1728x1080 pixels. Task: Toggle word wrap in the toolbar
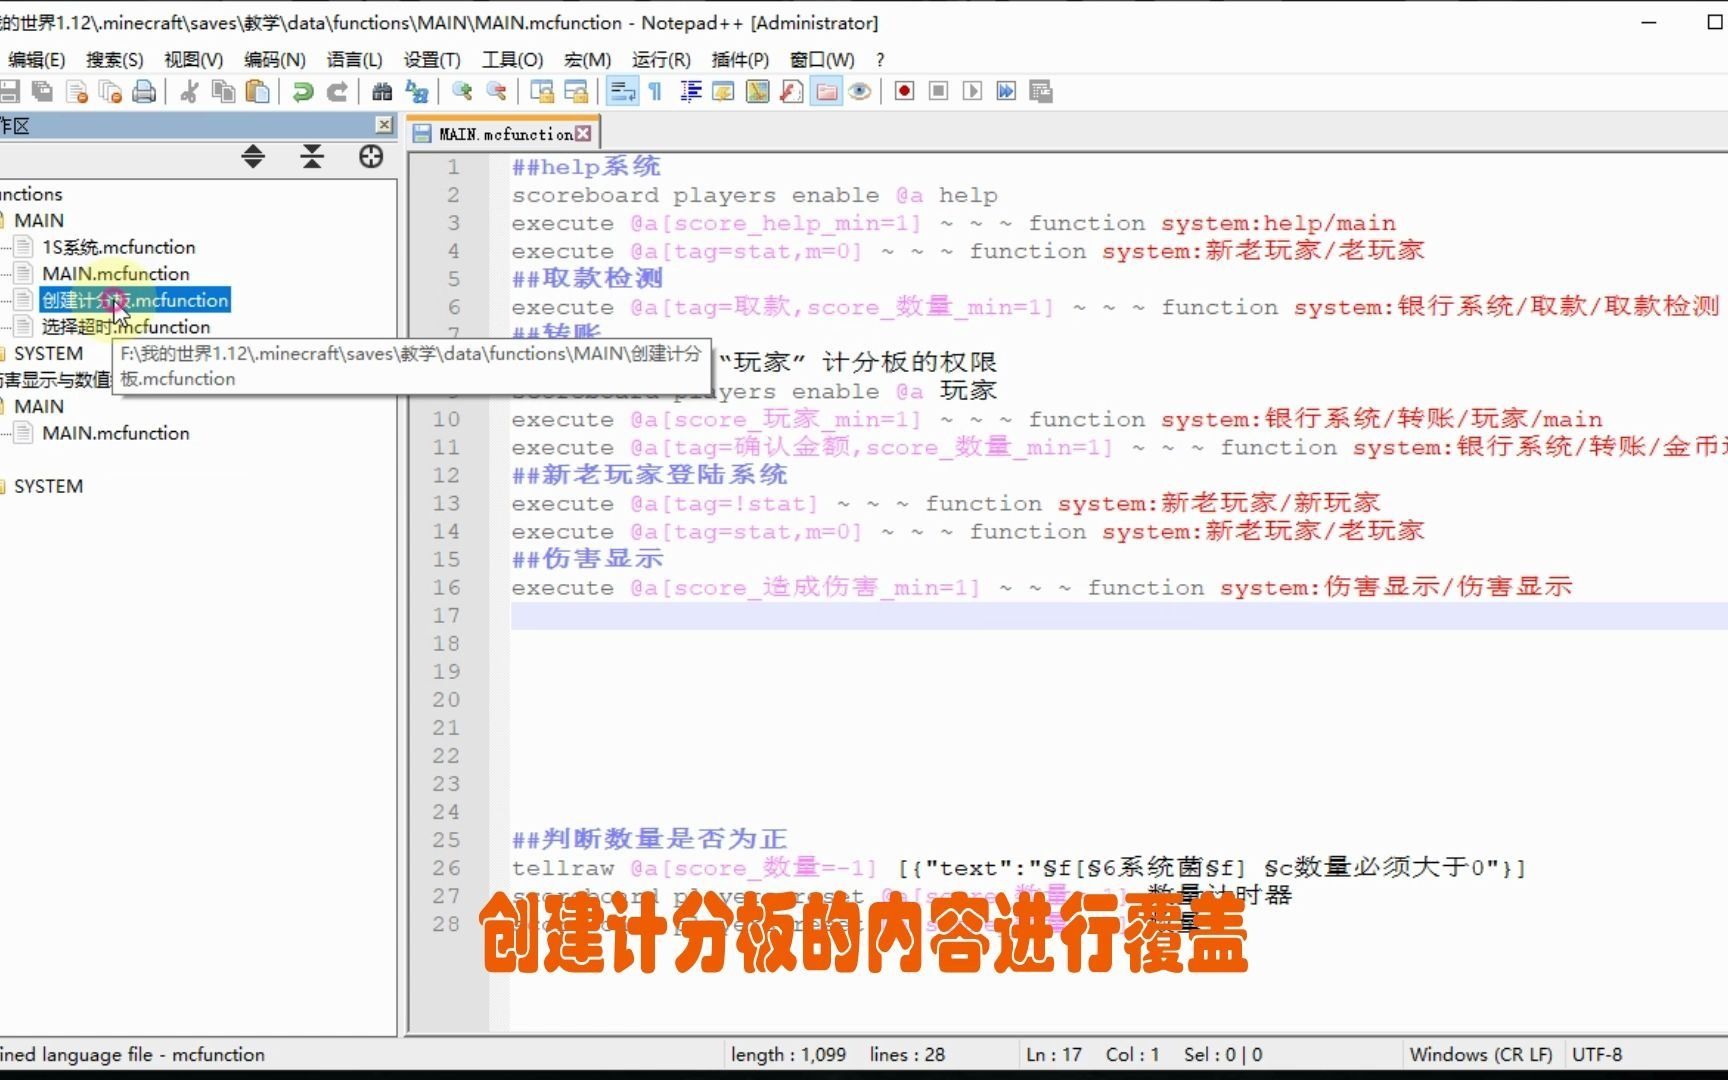coord(623,91)
